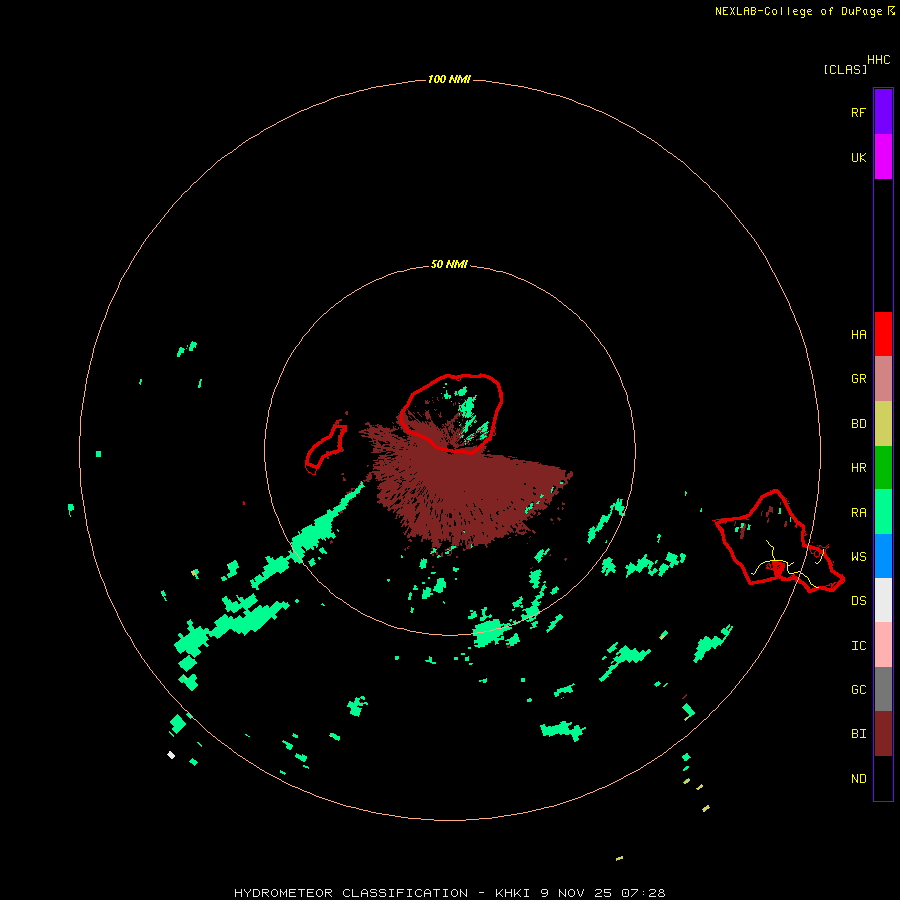Viewport: 900px width, 900px height.
Task: Click the white DS echo pixel at lower left
Action: tap(171, 755)
